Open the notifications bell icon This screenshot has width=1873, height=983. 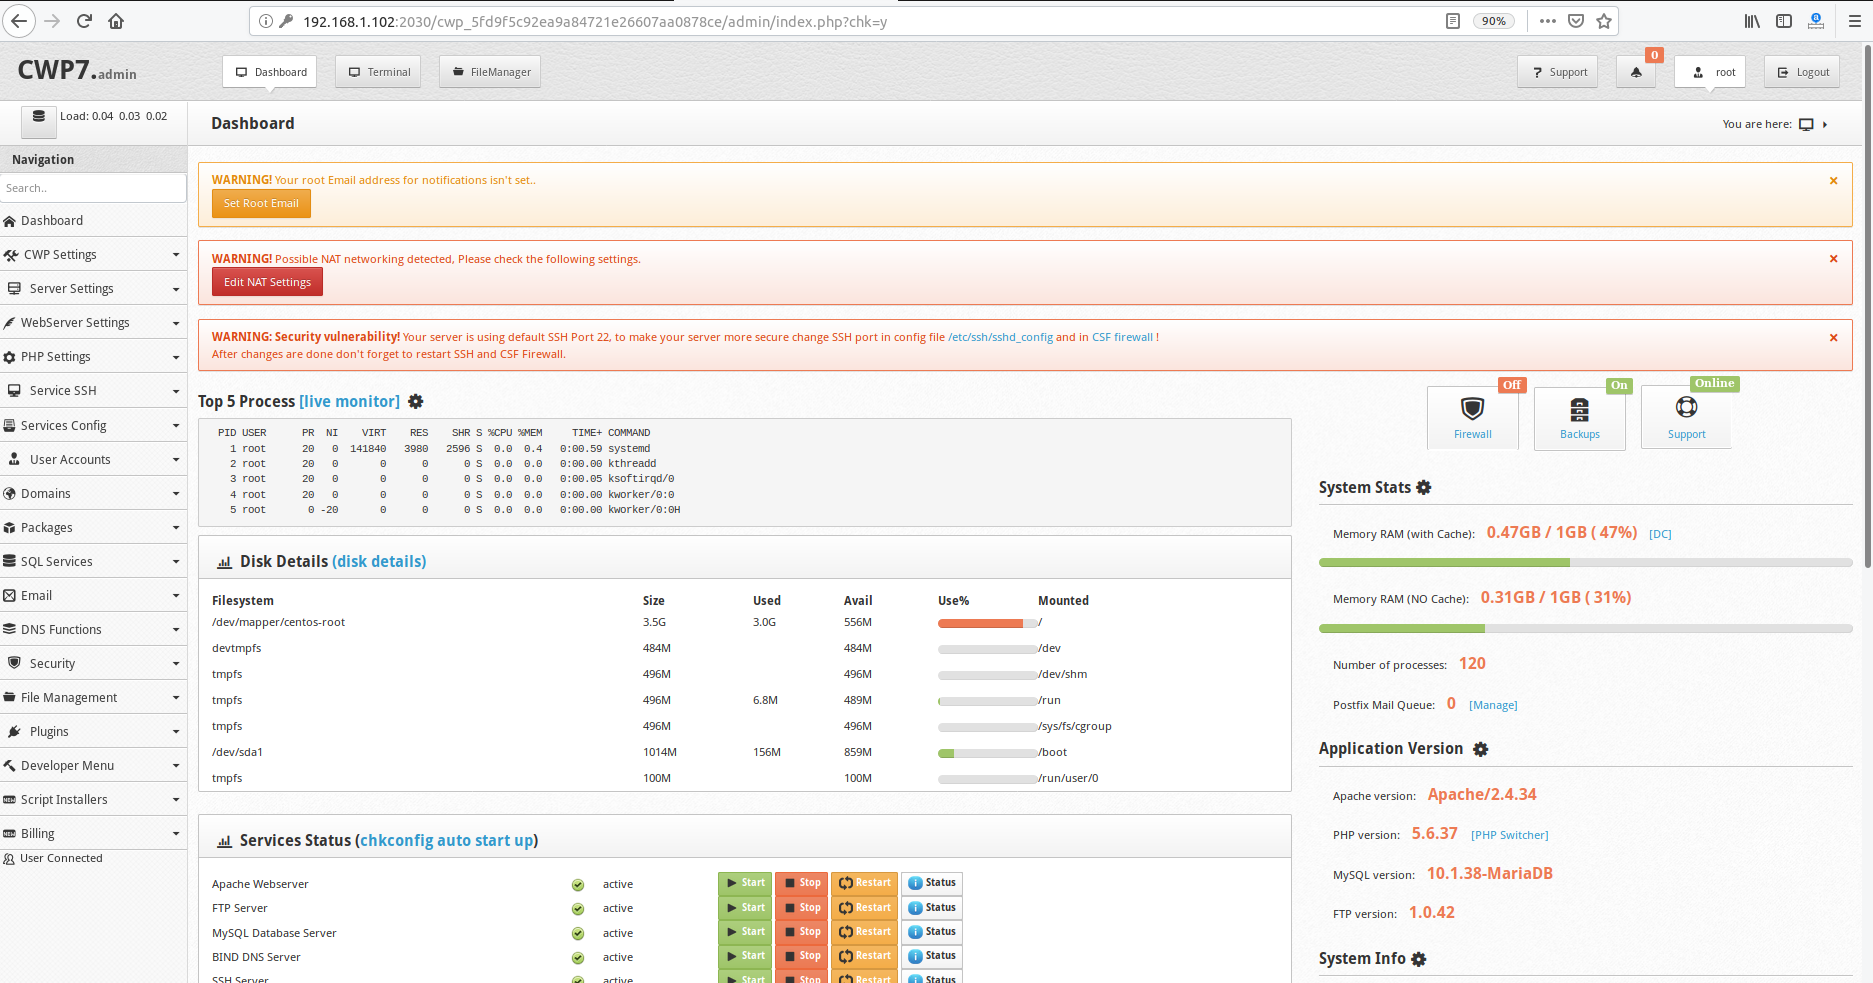[x=1636, y=72]
